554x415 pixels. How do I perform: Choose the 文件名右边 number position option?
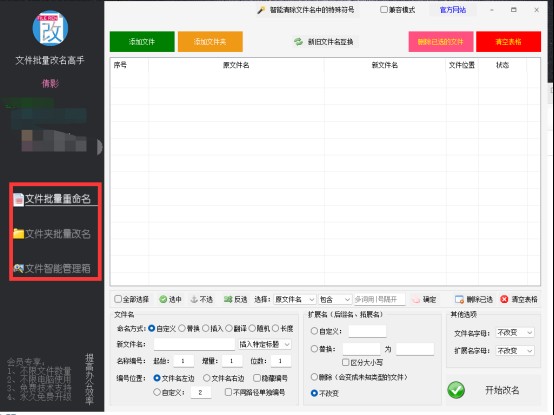tap(207, 378)
